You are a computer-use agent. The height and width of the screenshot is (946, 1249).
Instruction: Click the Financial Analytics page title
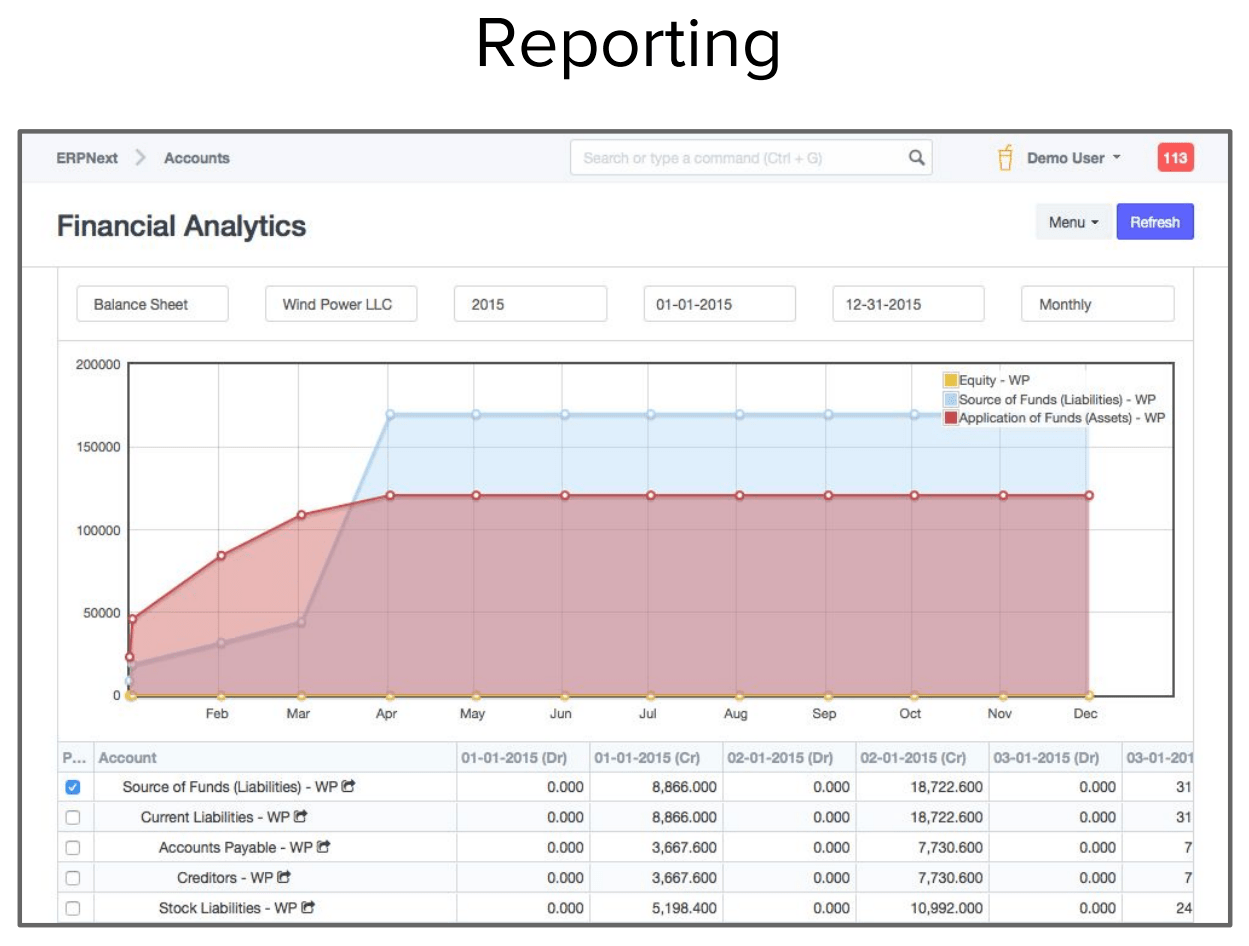pyautogui.click(x=181, y=226)
